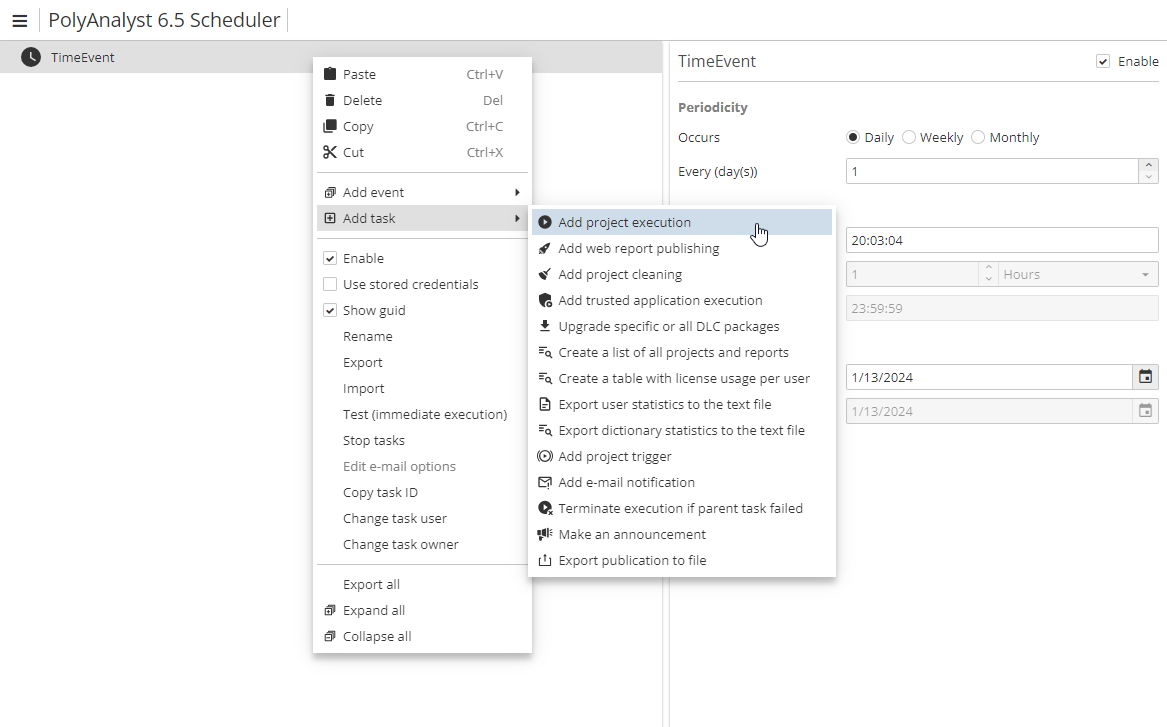Click the Paste clipboard icon
The height and width of the screenshot is (727, 1167).
(x=330, y=74)
